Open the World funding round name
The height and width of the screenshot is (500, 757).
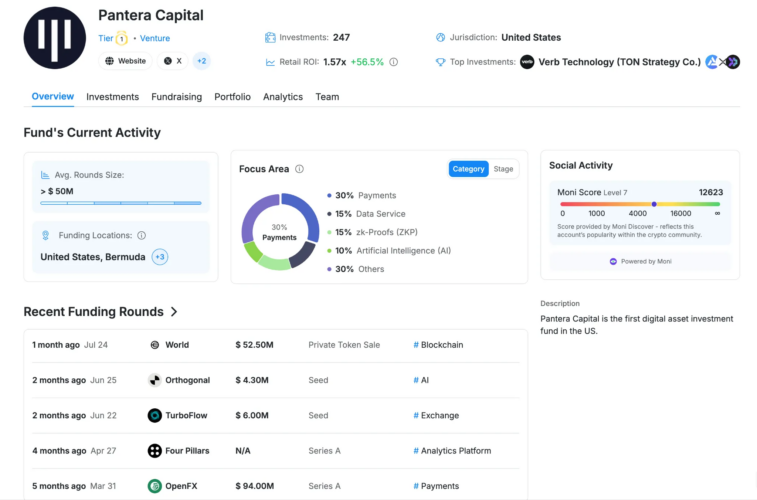point(177,345)
